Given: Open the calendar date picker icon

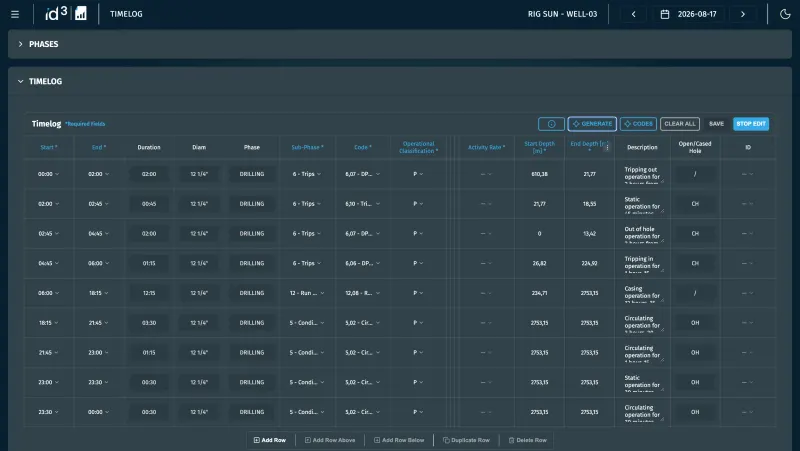Looking at the screenshot, I should [665, 14].
